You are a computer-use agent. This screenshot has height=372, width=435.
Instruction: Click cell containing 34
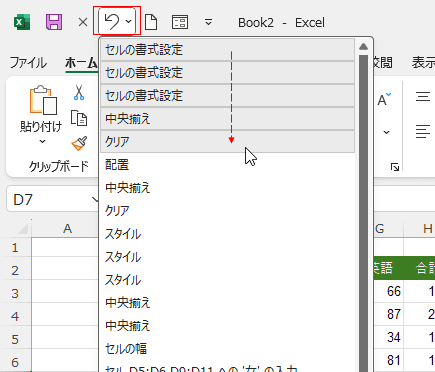pyautogui.click(x=388, y=337)
